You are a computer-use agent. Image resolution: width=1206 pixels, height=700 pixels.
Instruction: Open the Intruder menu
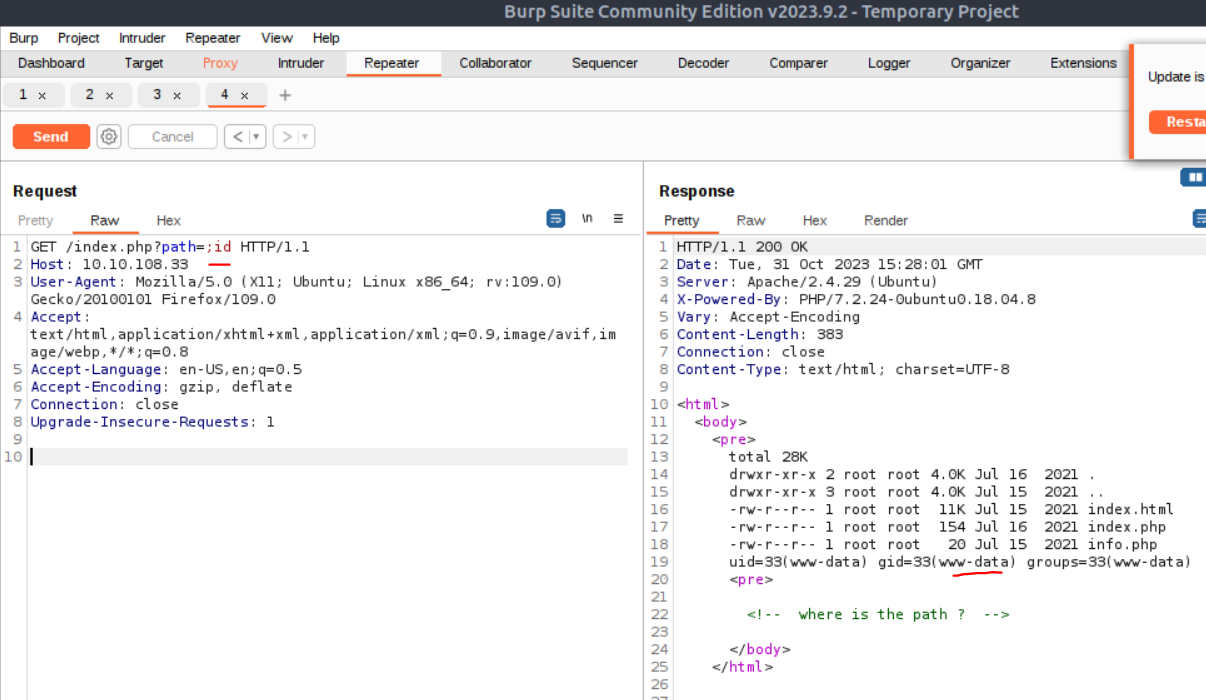(x=142, y=38)
